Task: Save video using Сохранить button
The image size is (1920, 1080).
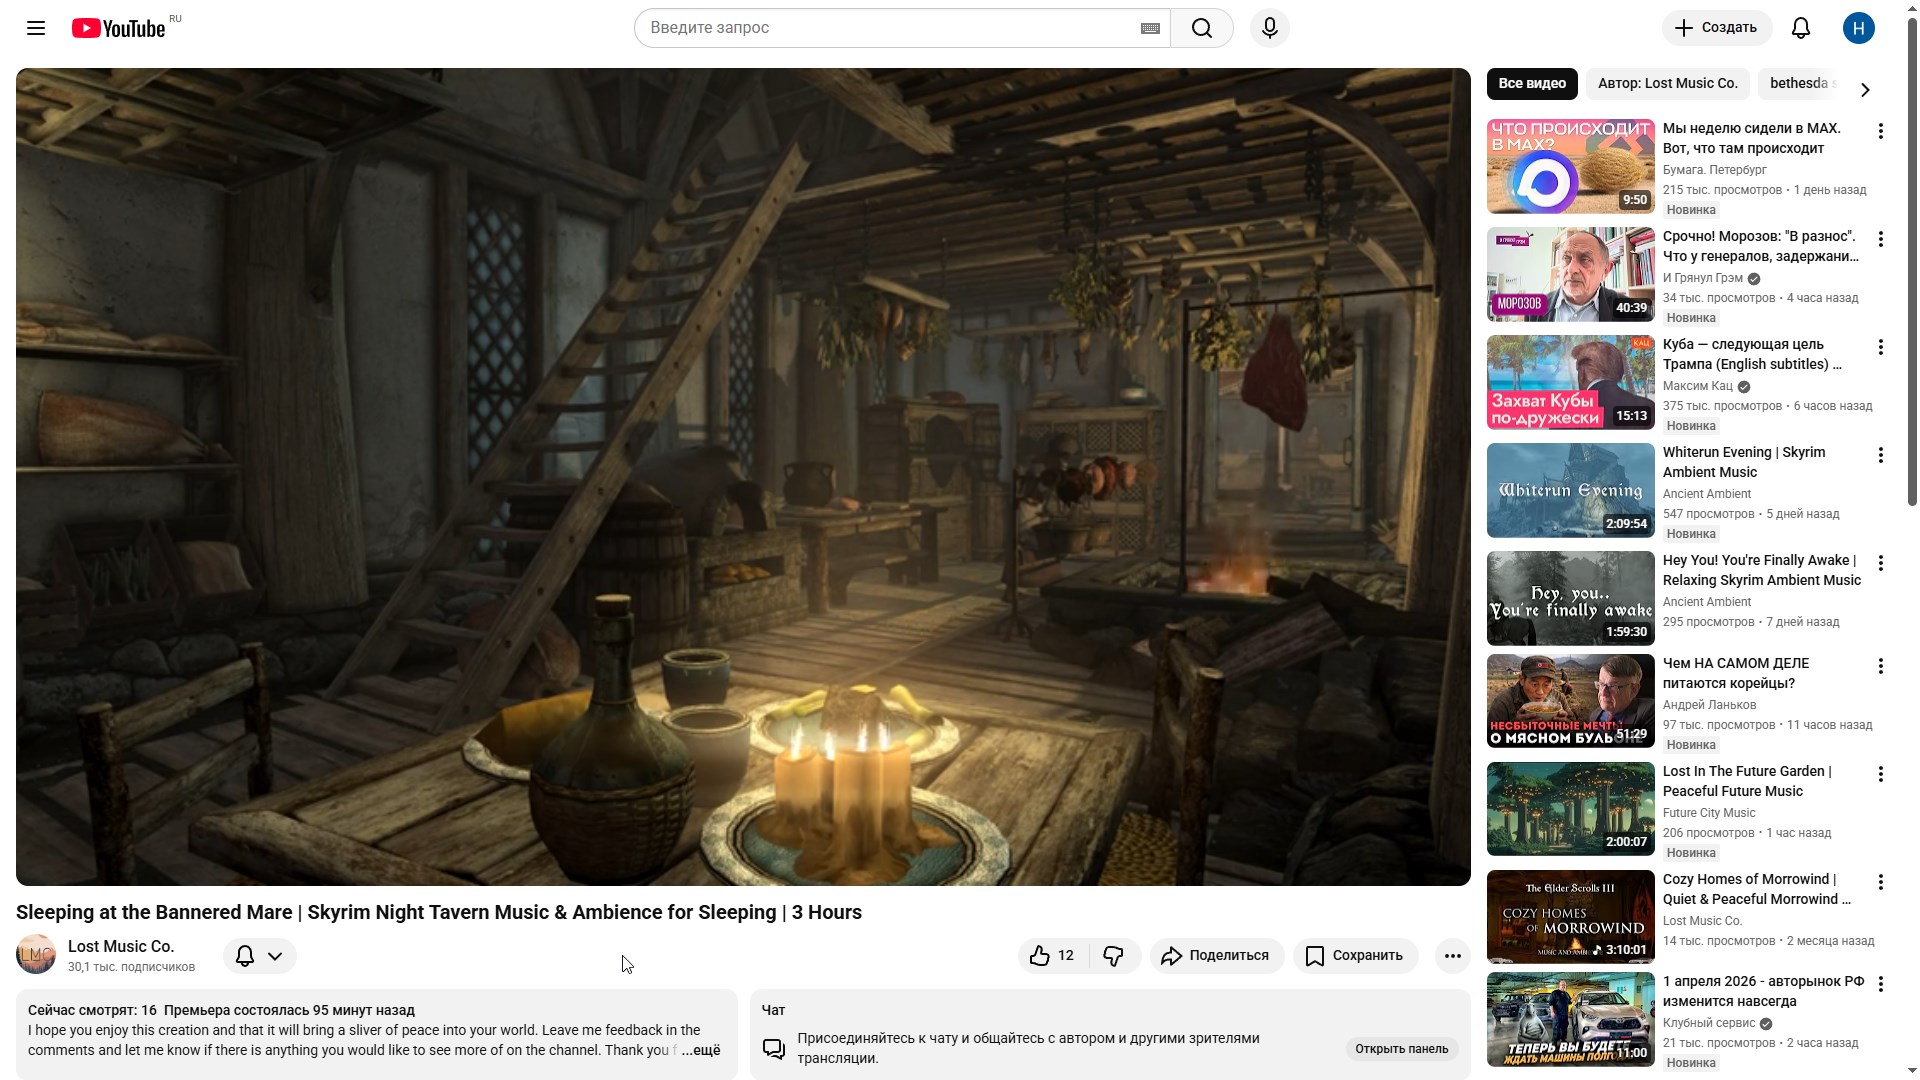Action: click(x=1355, y=956)
